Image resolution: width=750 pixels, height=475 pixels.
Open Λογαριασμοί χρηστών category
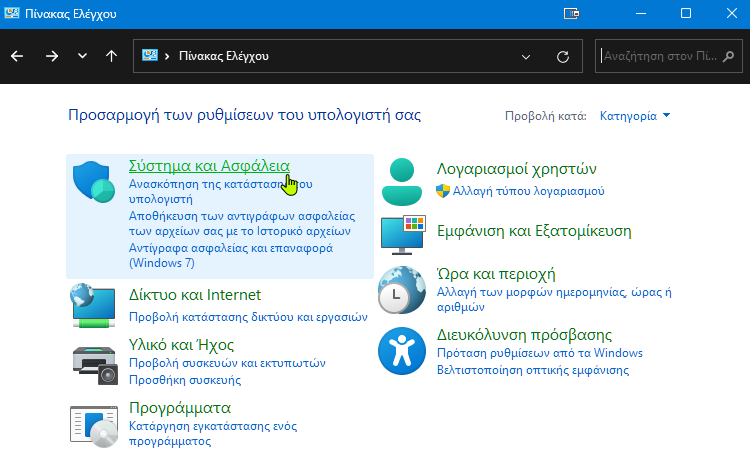[517, 169]
